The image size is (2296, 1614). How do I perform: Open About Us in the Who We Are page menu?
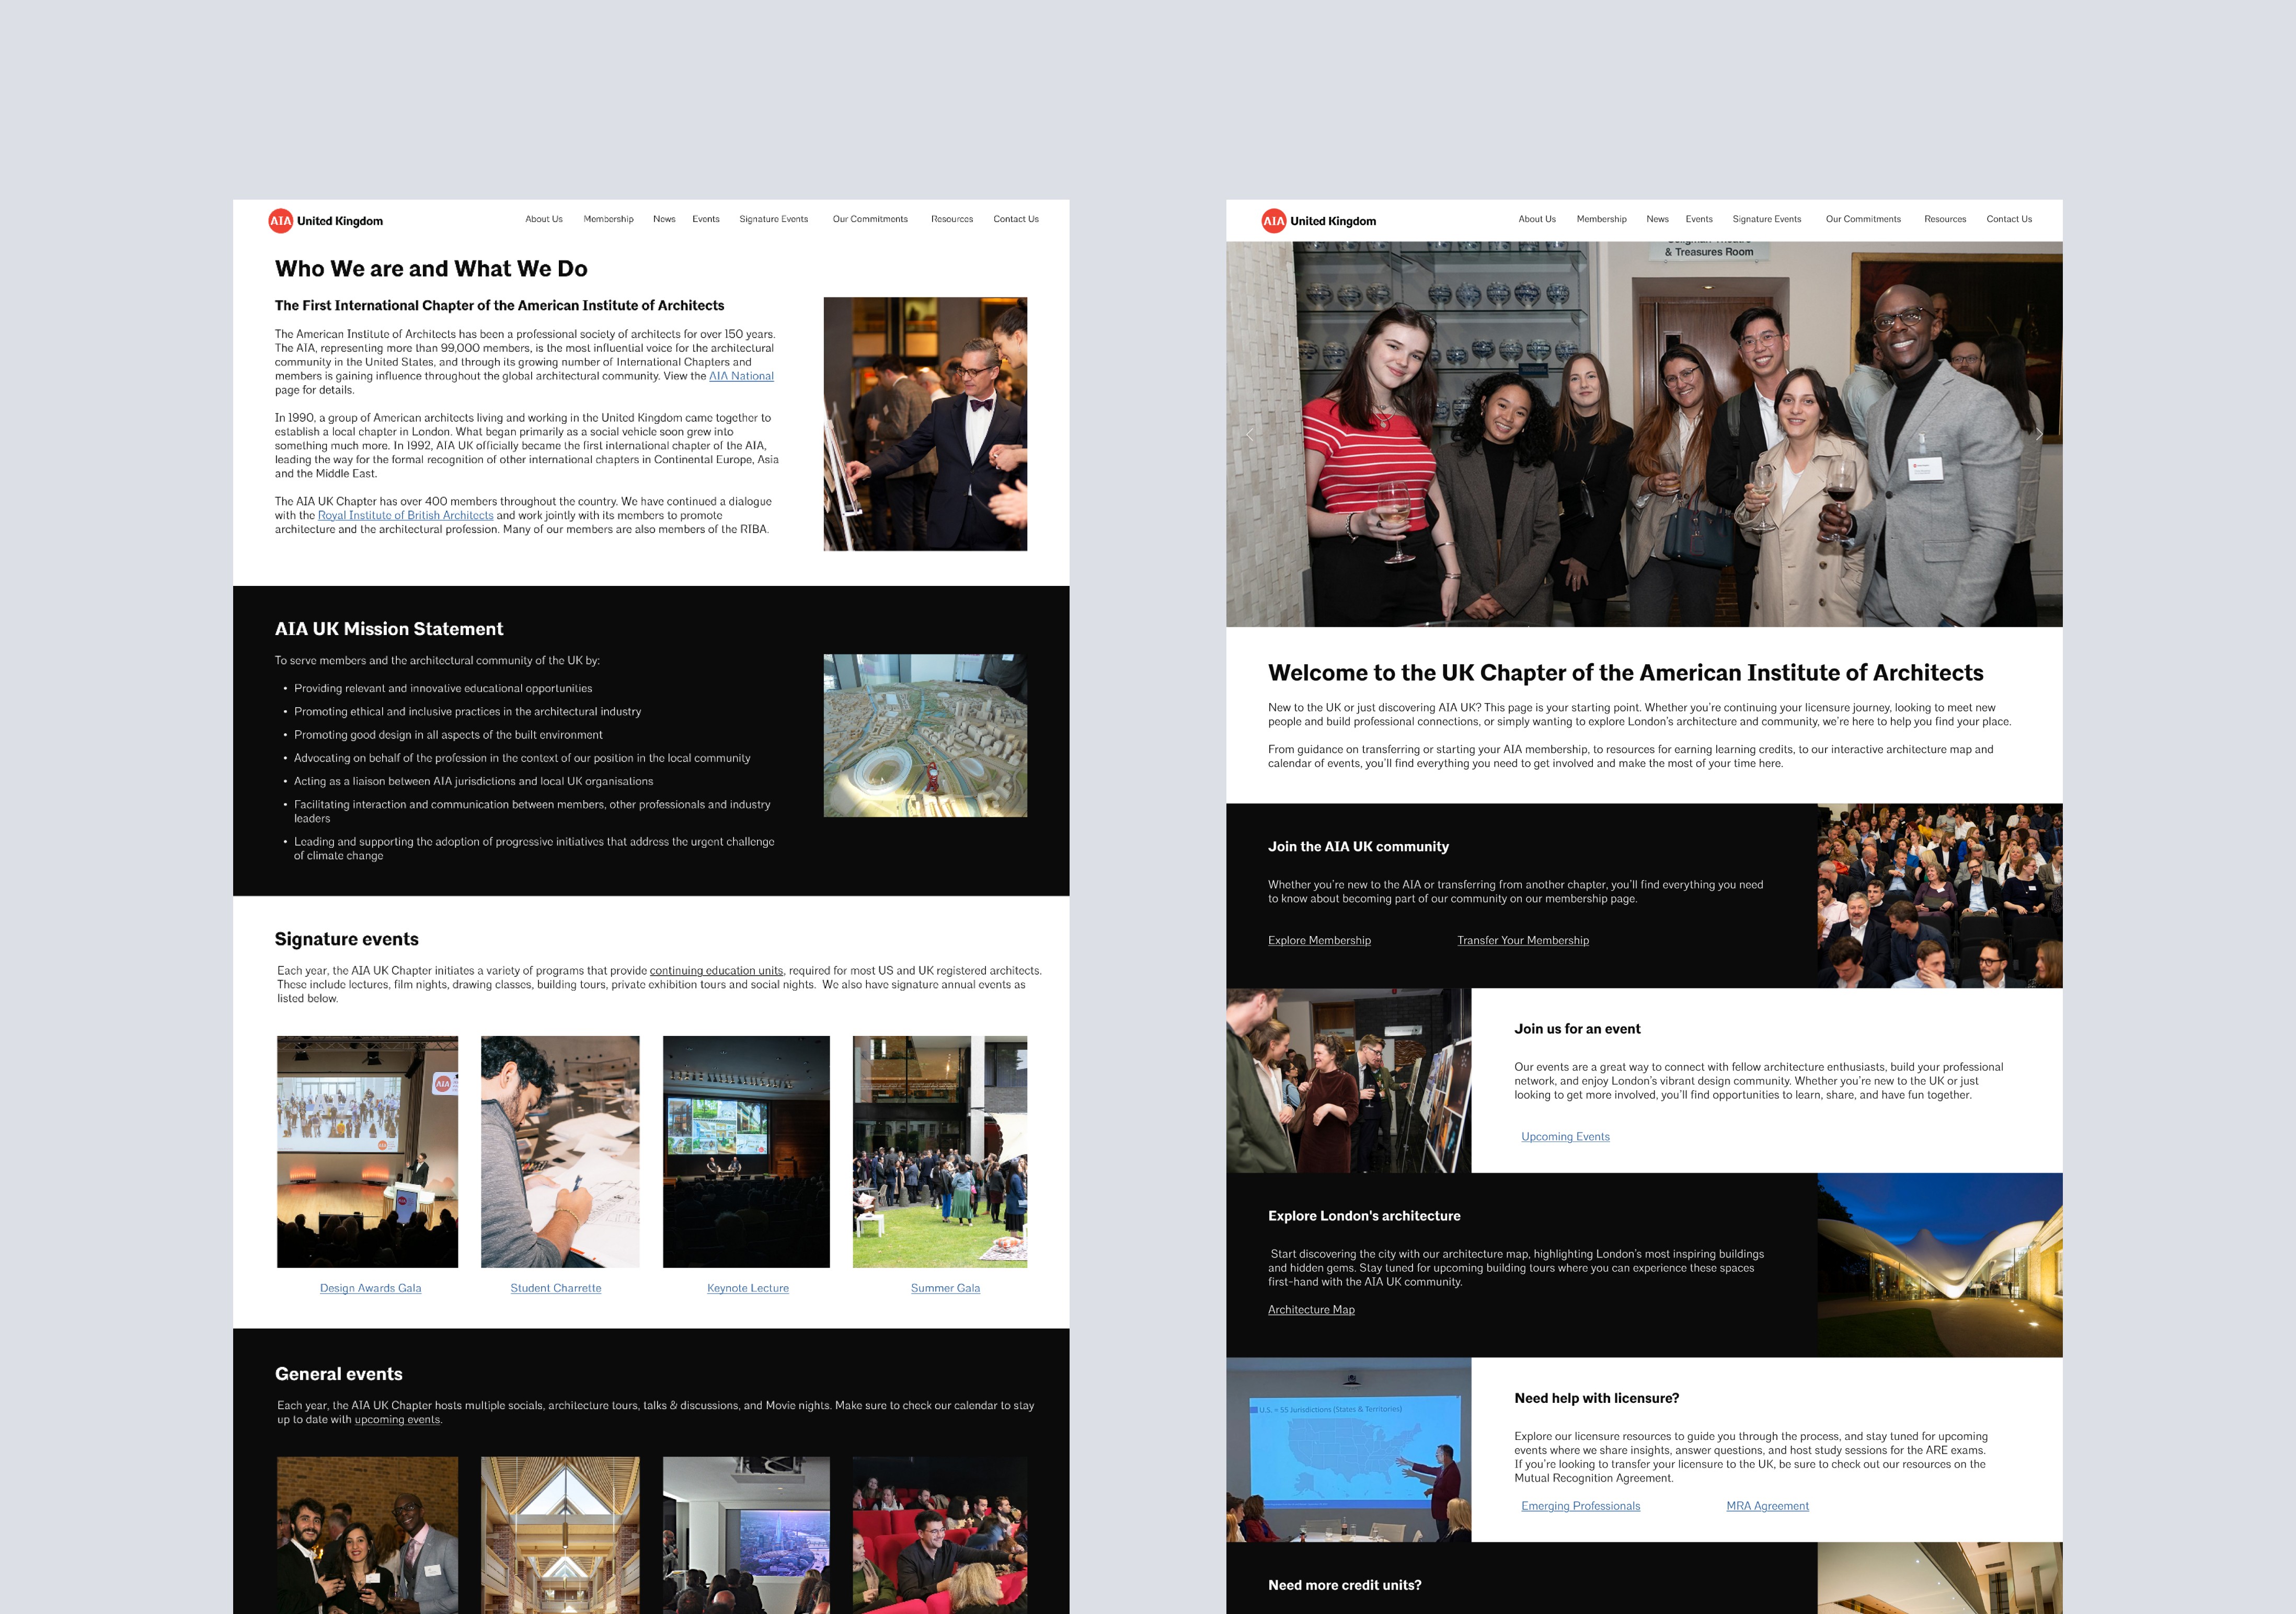coord(544,219)
